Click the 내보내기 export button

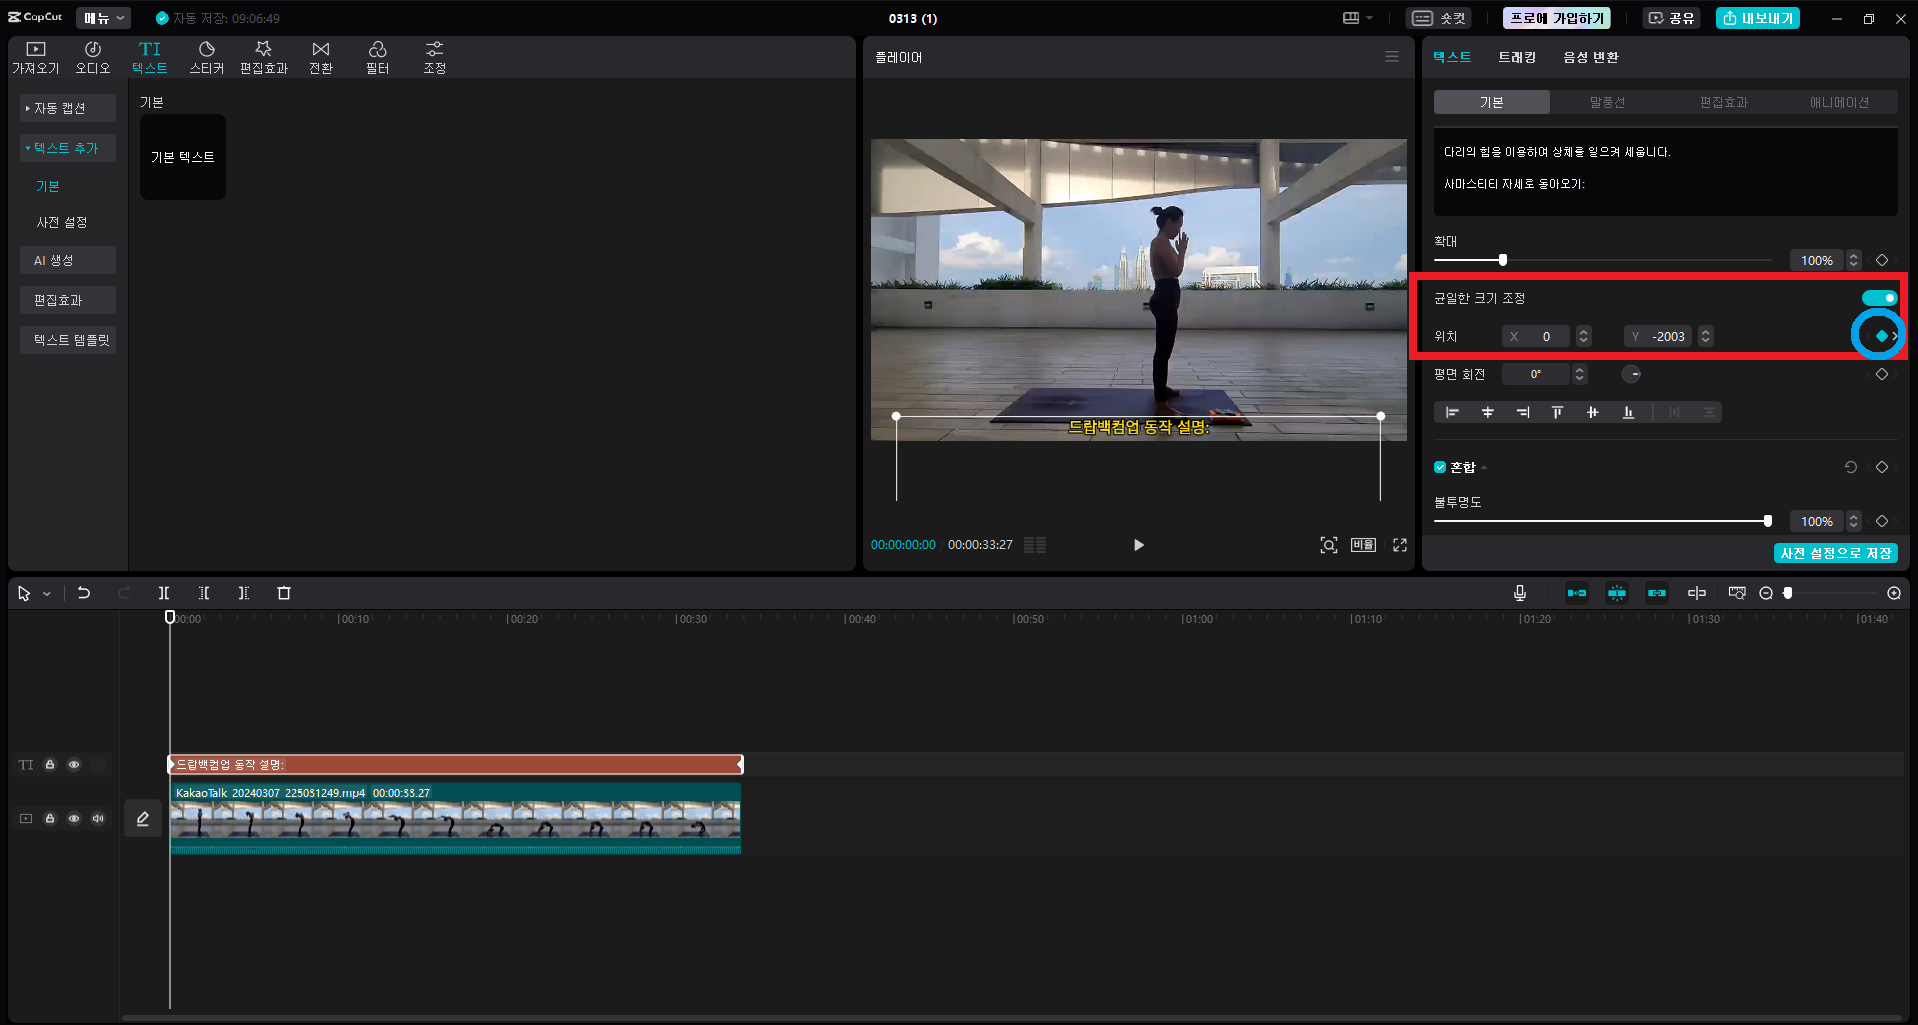(x=1758, y=18)
